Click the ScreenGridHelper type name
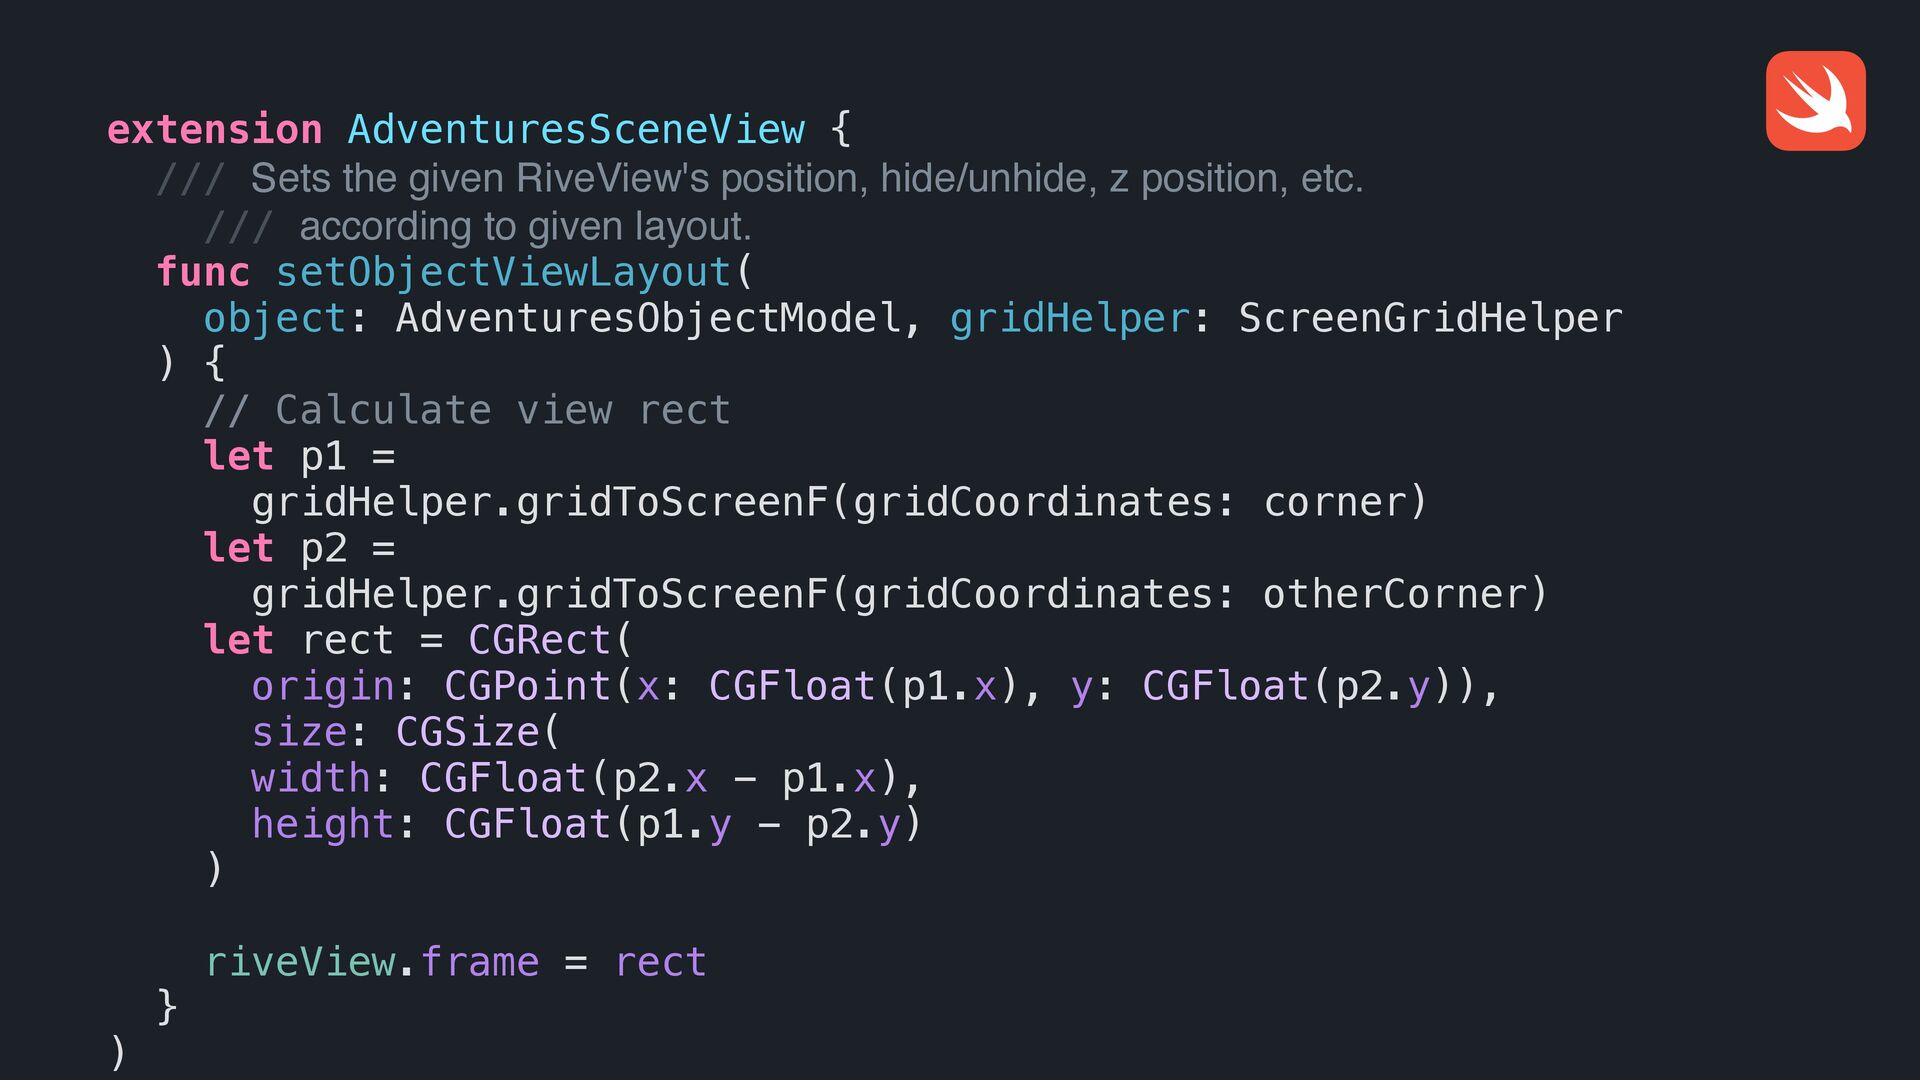 (1430, 318)
